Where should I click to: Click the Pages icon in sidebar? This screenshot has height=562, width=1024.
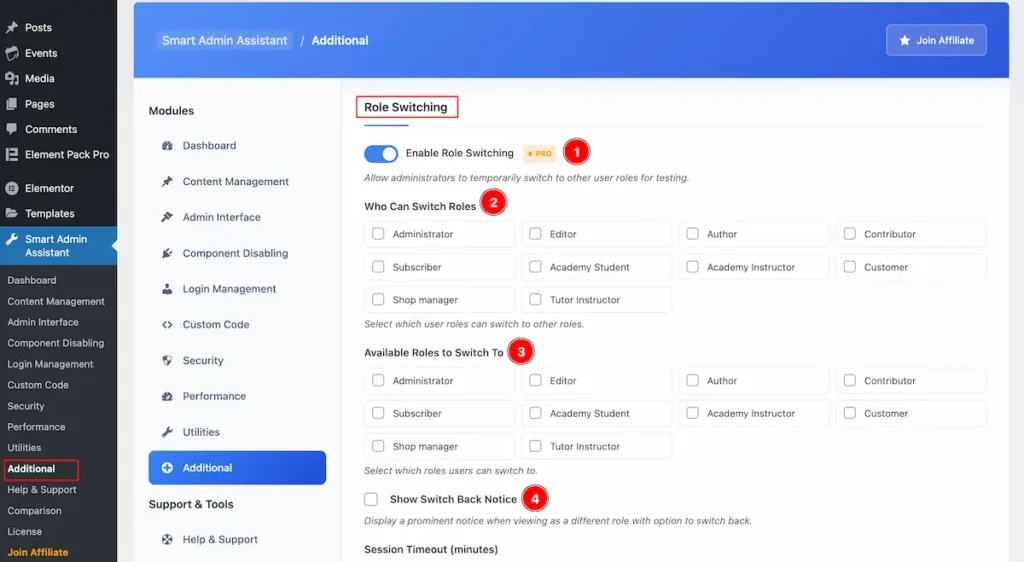[12, 104]
